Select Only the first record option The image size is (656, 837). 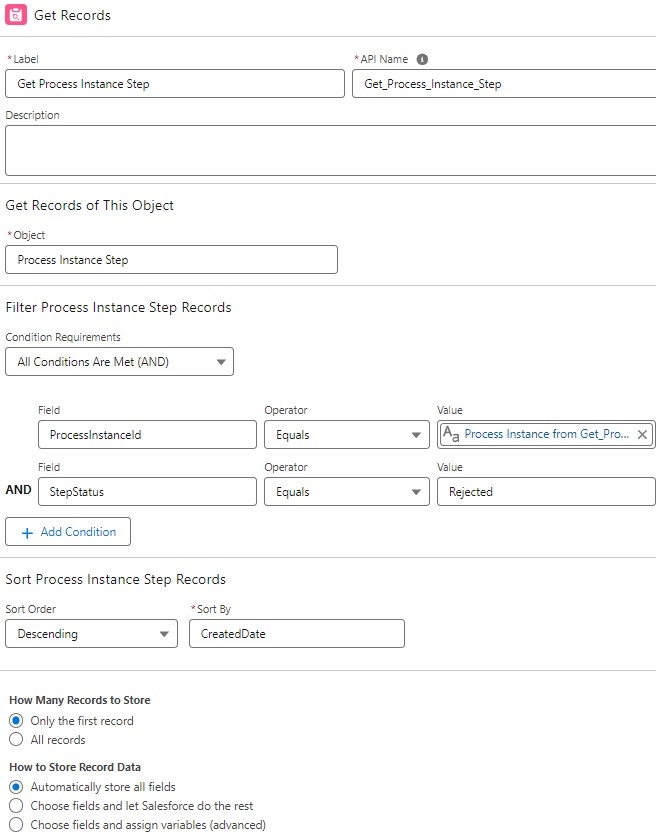(x=16, y=721)
